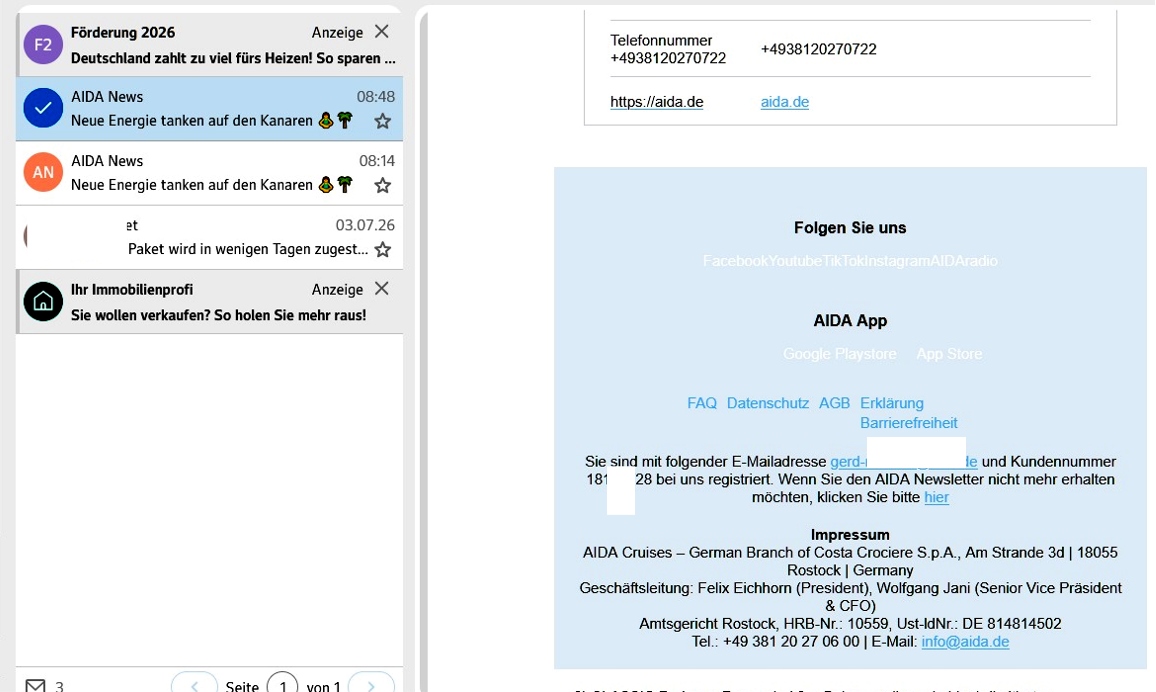This screenshot has width=1156, height=692.
Task: Open the FAQ link
Action: pyautogui.click(x=702, y=403)
